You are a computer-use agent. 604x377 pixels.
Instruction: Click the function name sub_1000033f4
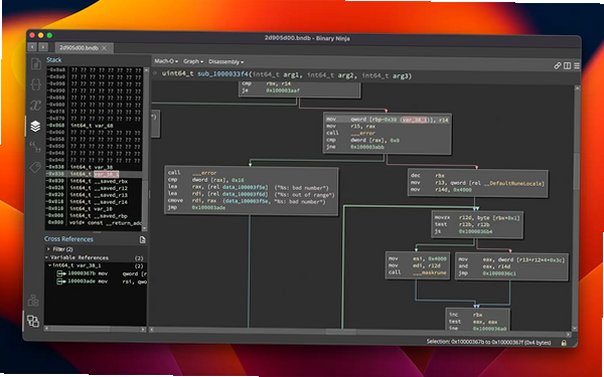pyautogui.click(x=223, y=74)
